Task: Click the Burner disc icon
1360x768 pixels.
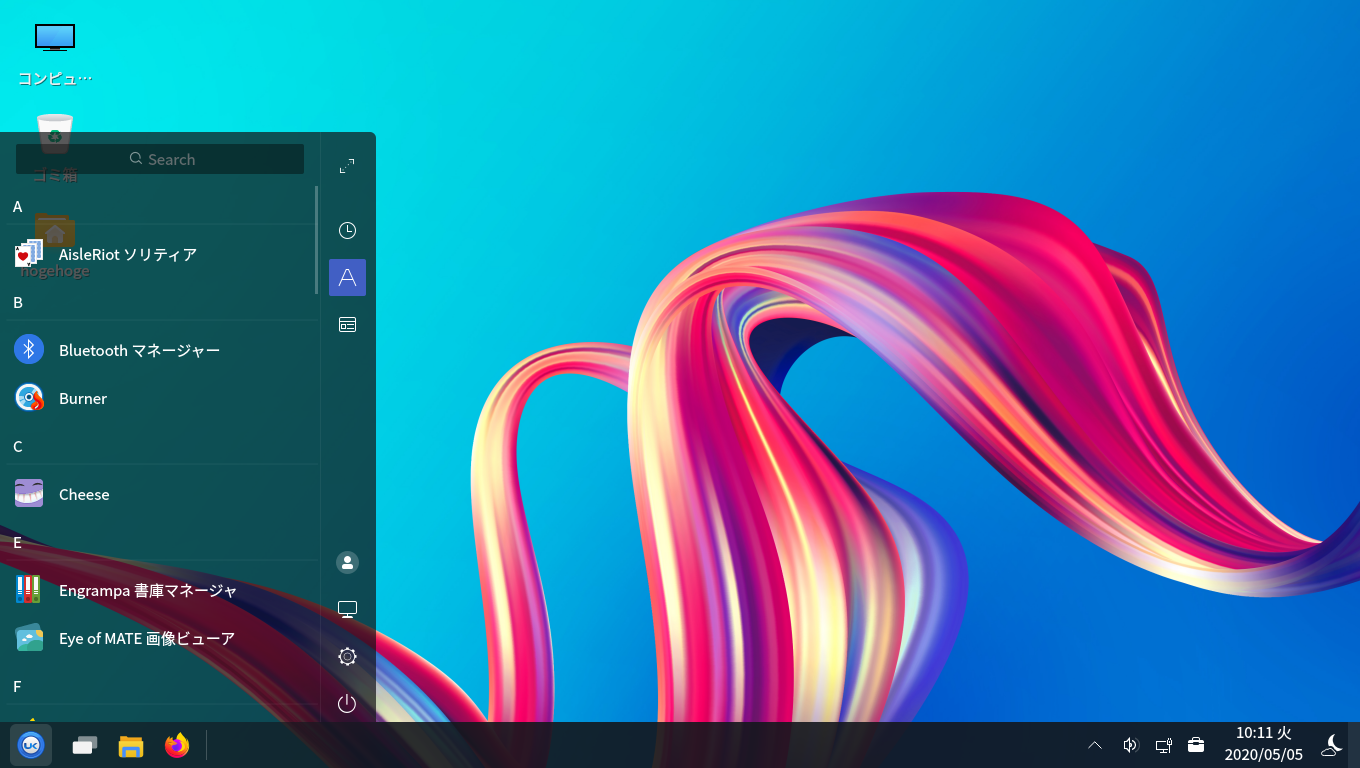Action: point(29,397)
